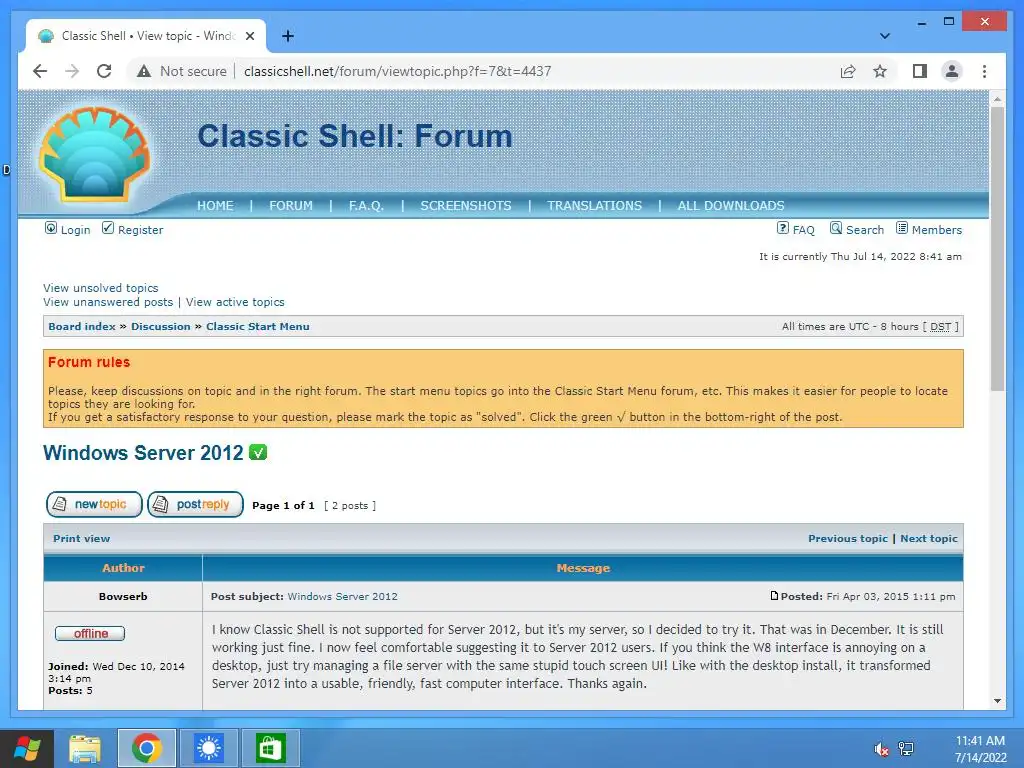Screen dimensions: 1024x768
Task: Open View active topics link
Action: tap(235, 302)
